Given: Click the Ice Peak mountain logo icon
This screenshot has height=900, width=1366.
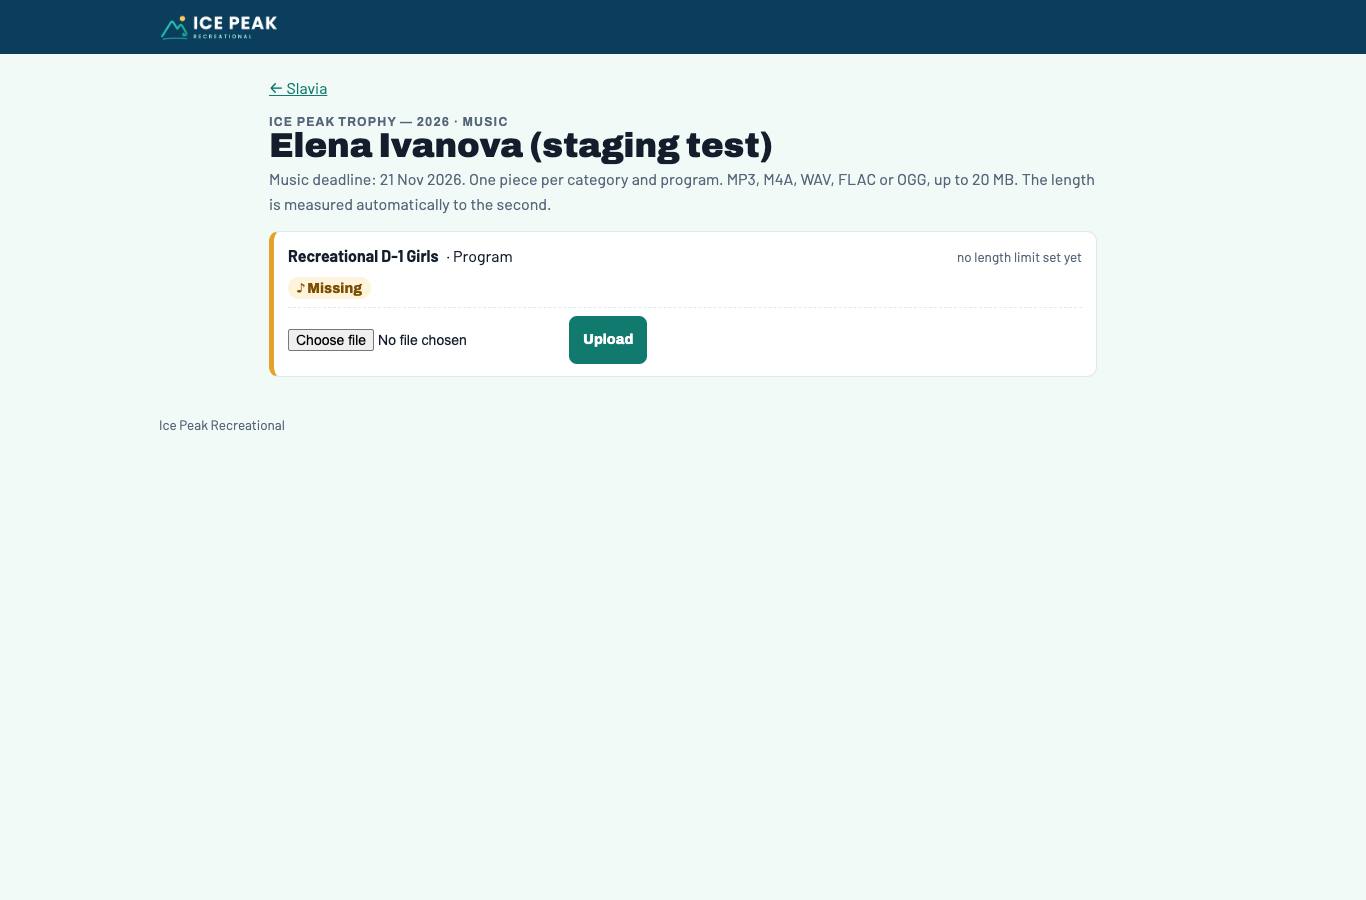Looking at the screenshot, I should click(174, 27).
